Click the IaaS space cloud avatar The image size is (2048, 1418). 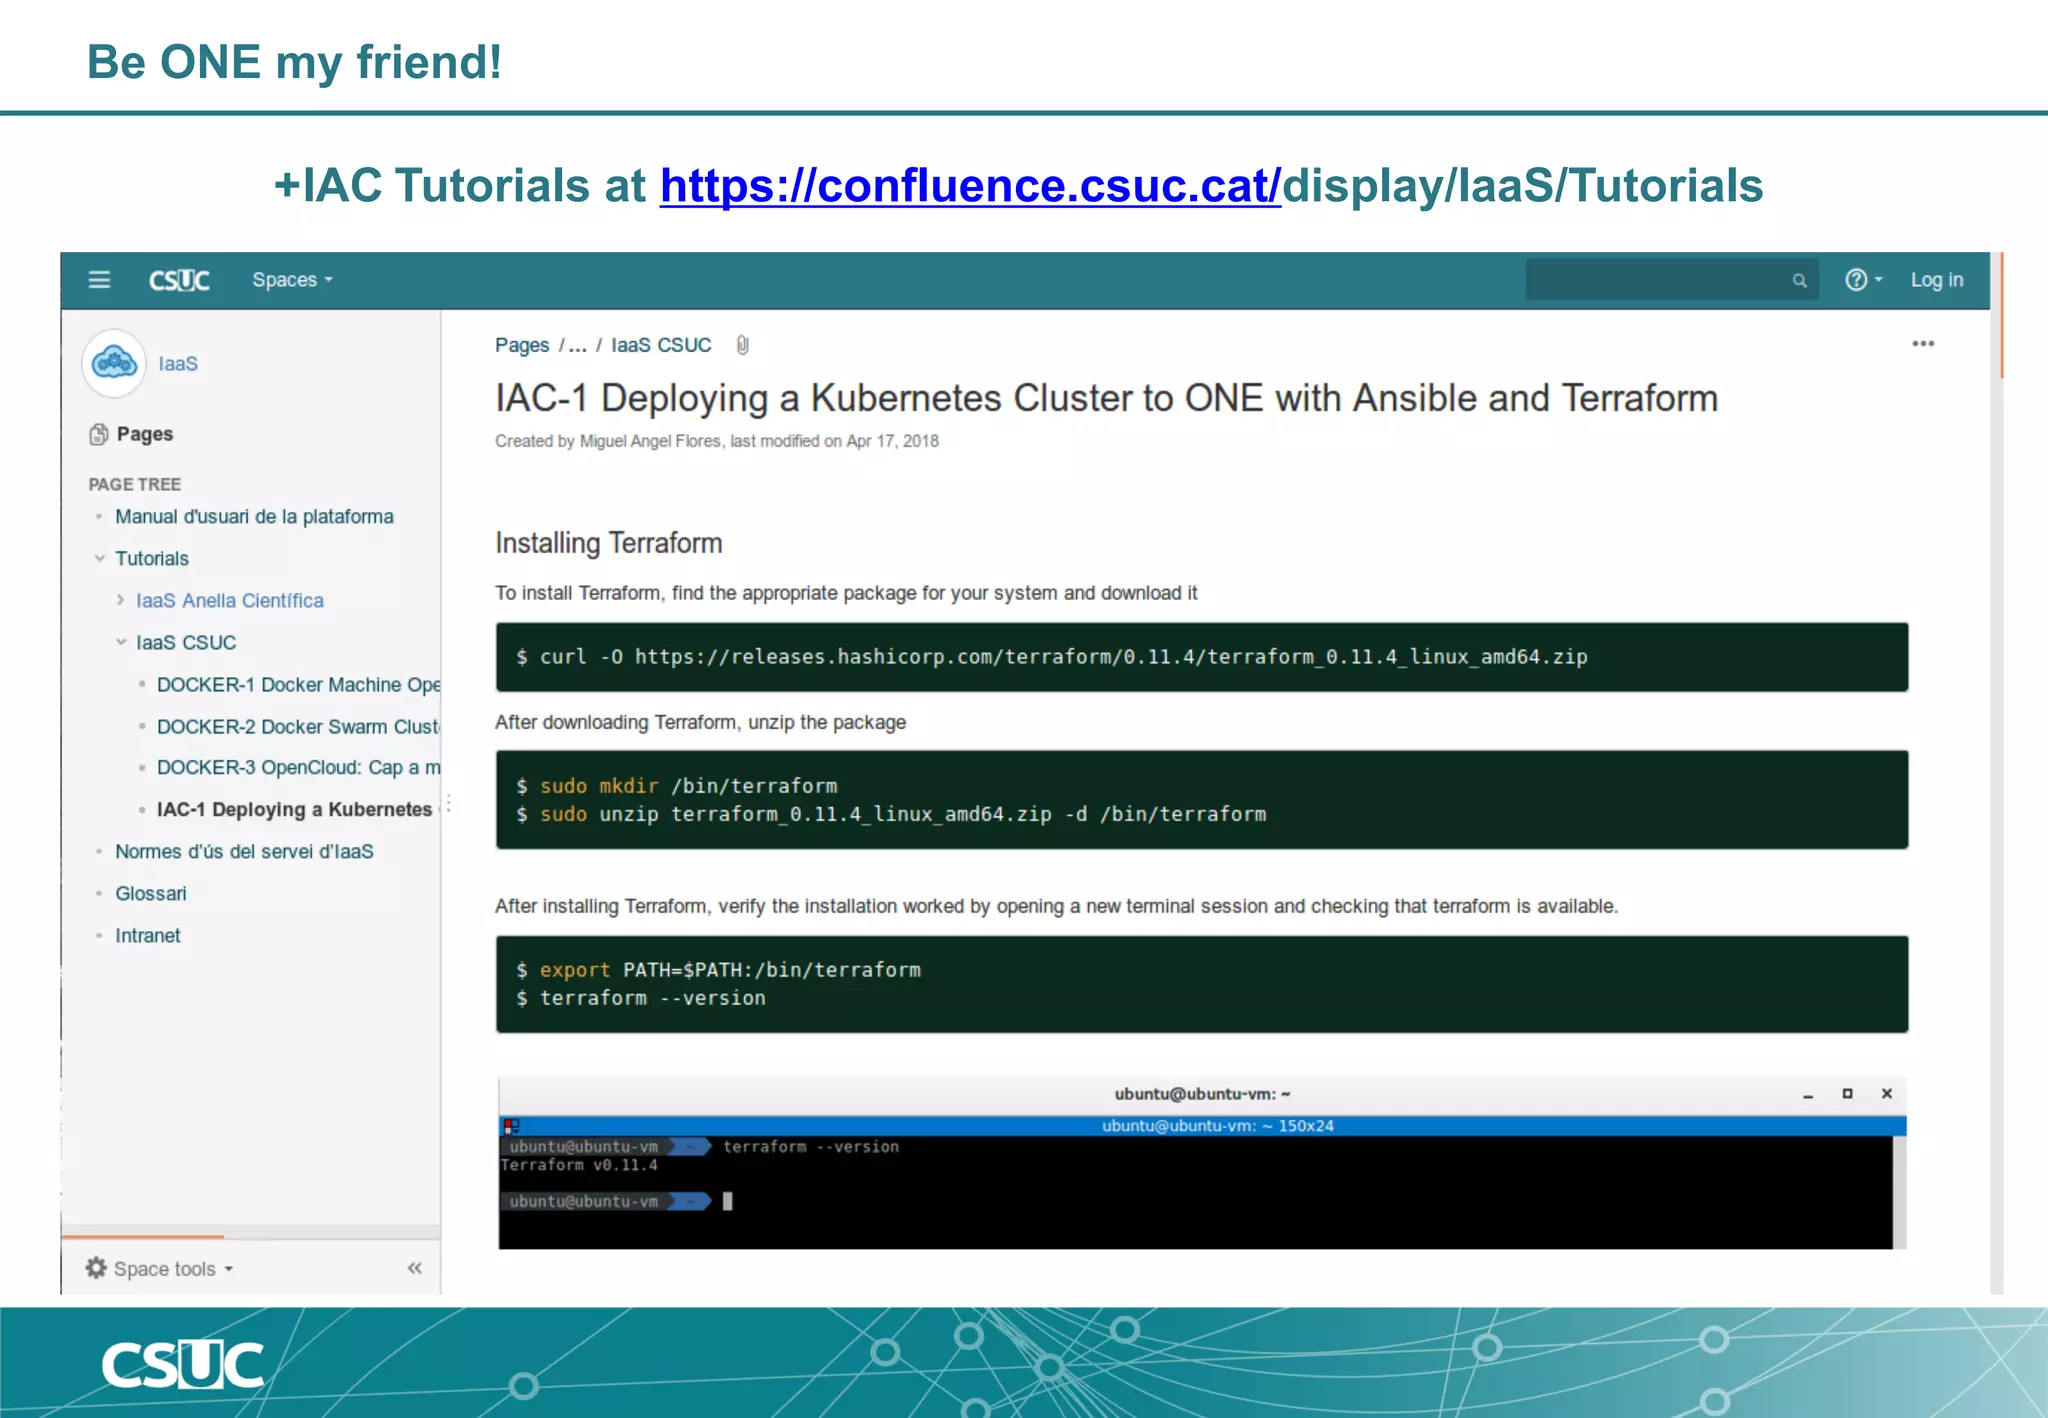click(114, 363)
